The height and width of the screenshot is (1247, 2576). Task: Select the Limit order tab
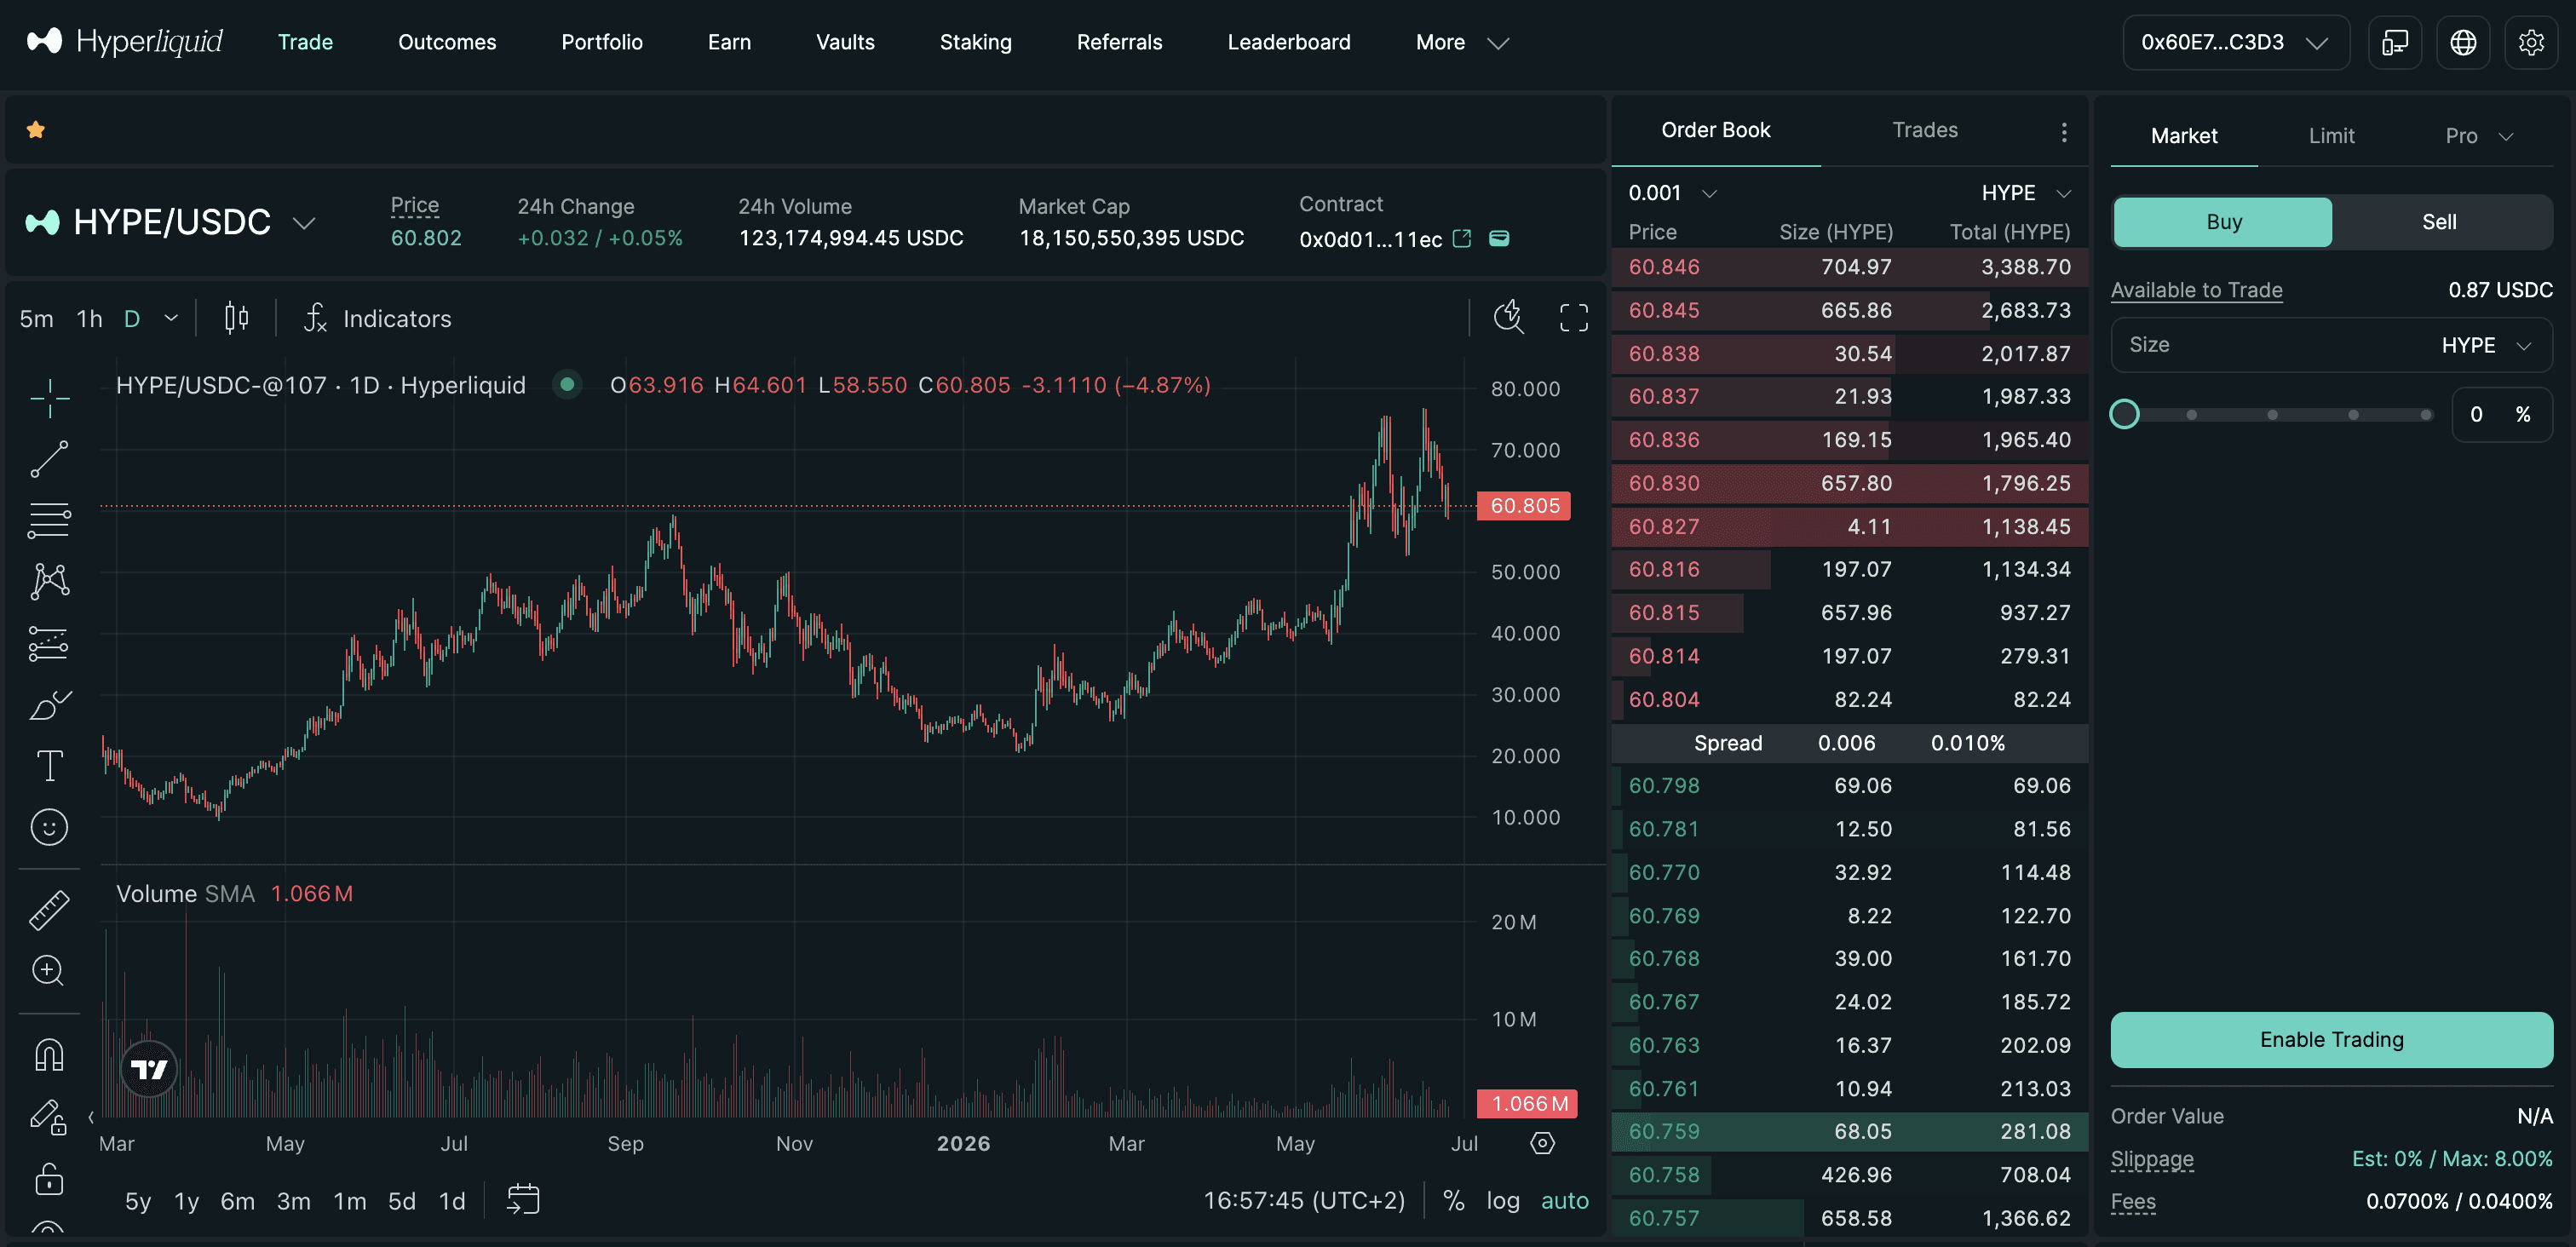tap(2331, 136)
